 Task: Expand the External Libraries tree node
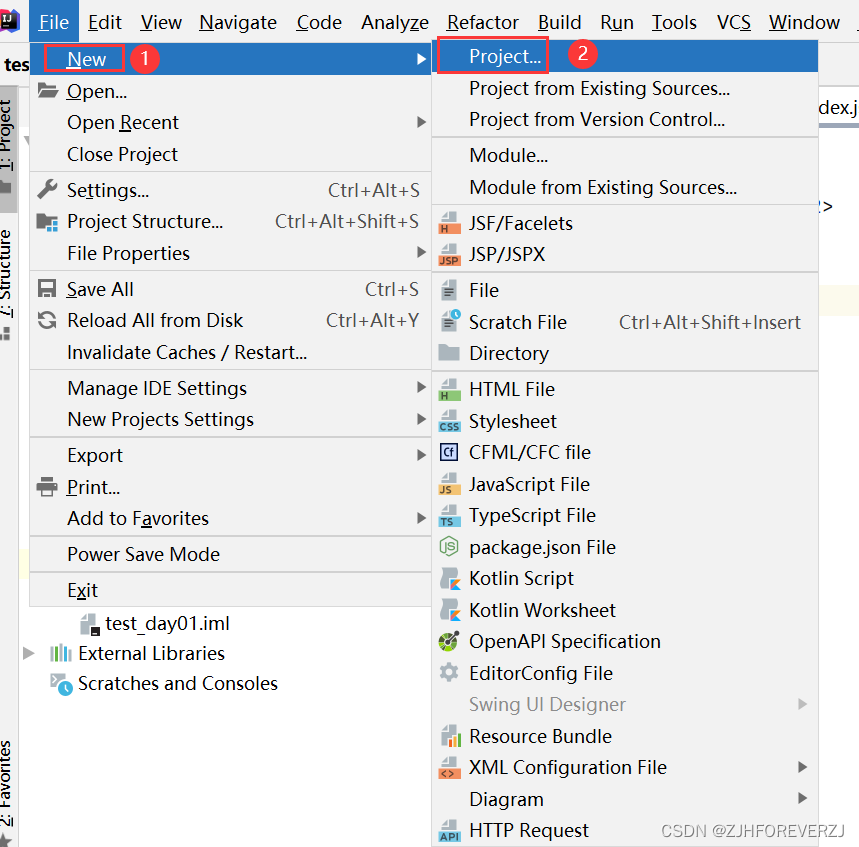tap(28, 653)
